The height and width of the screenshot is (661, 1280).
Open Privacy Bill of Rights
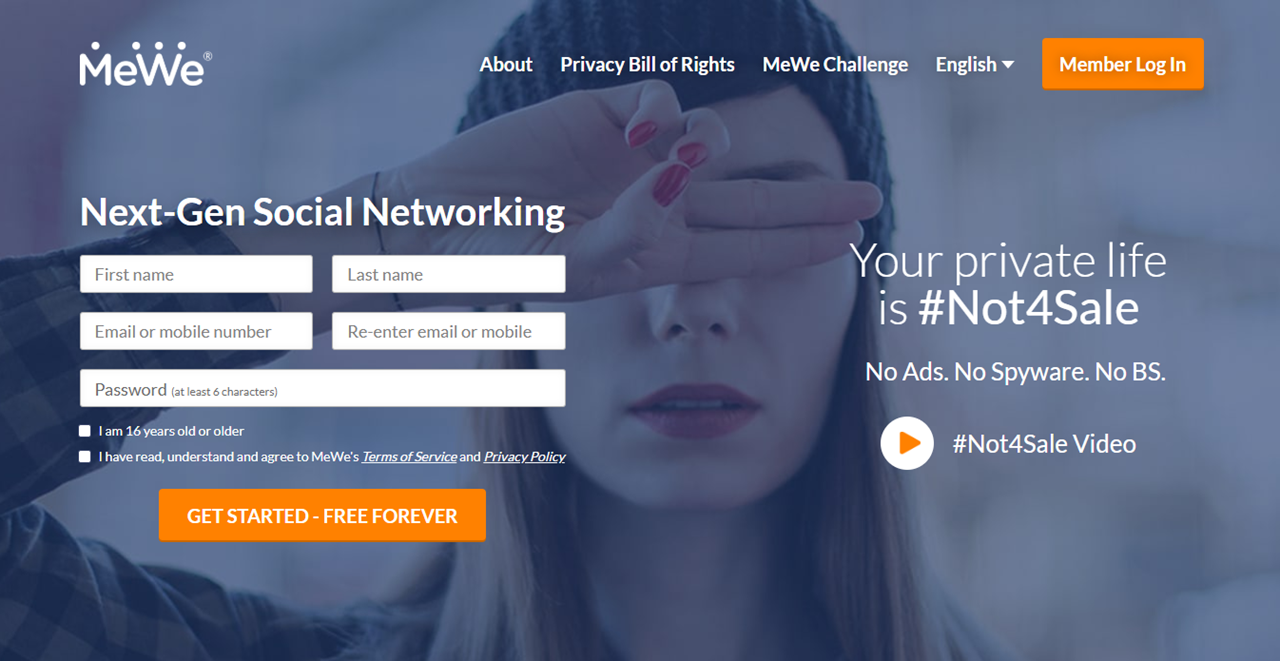pyautogui.click(x=647, y=64)
